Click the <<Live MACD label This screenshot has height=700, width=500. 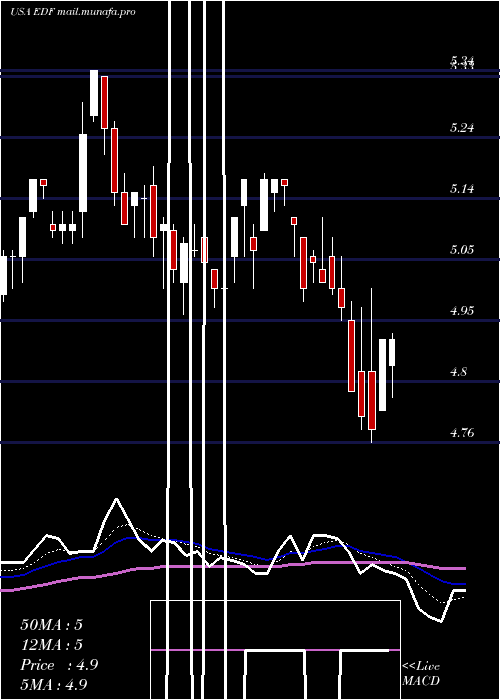pos(421,673)
